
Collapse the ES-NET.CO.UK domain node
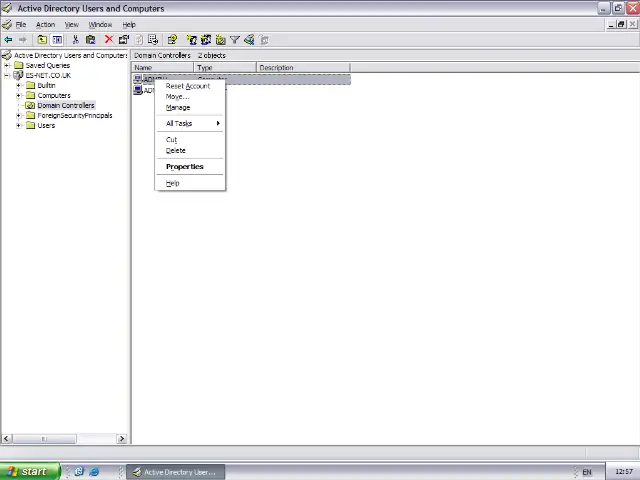tap(7, 76)
